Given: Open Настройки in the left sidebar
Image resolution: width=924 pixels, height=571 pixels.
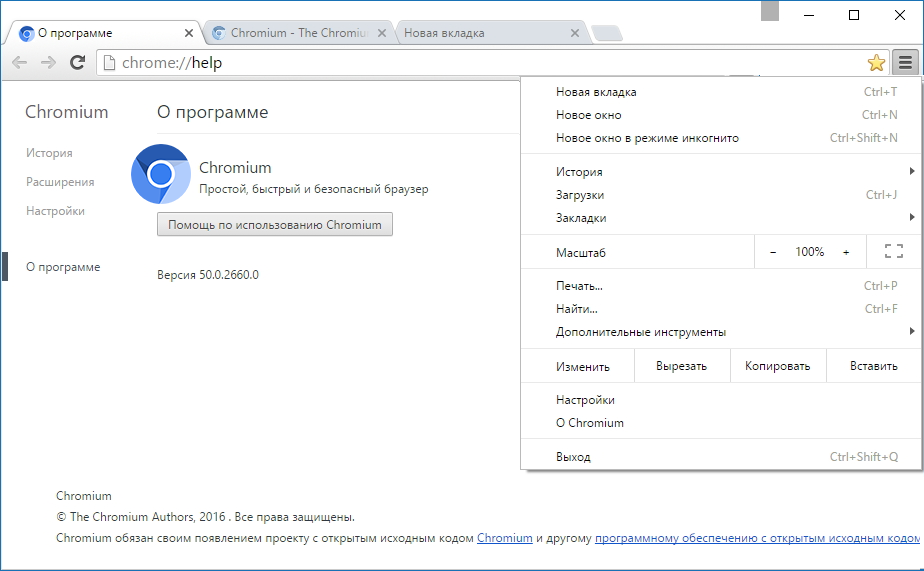Looking at the screenshot, I should coord(55,211).
